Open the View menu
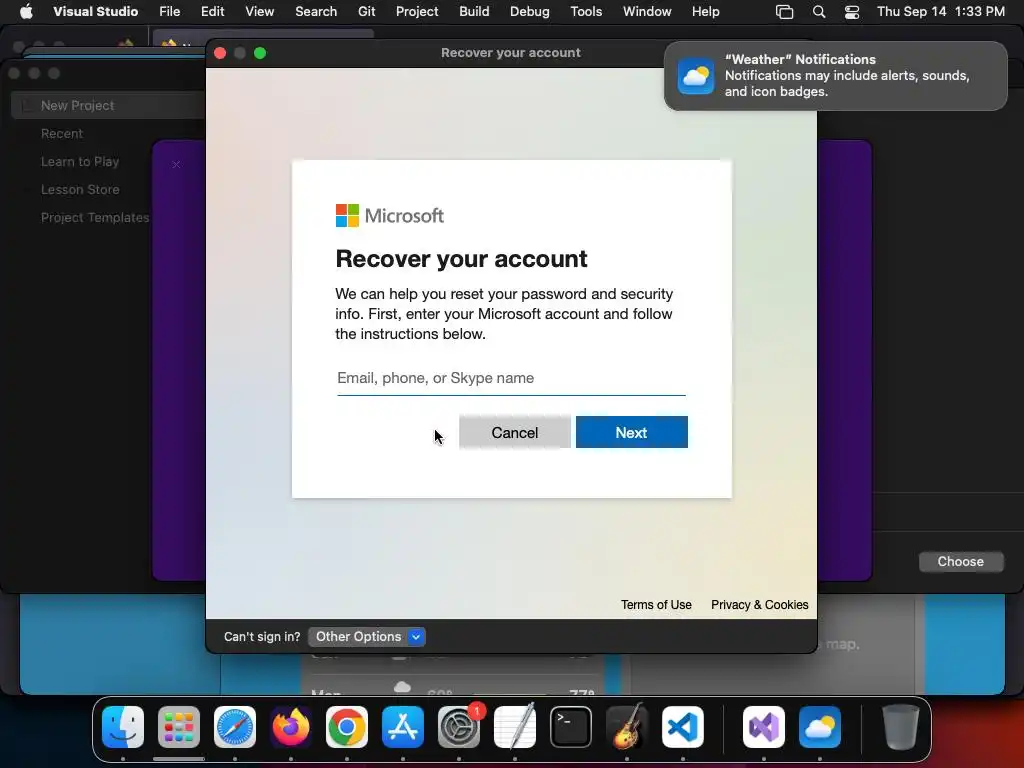 tap(259, 11)
